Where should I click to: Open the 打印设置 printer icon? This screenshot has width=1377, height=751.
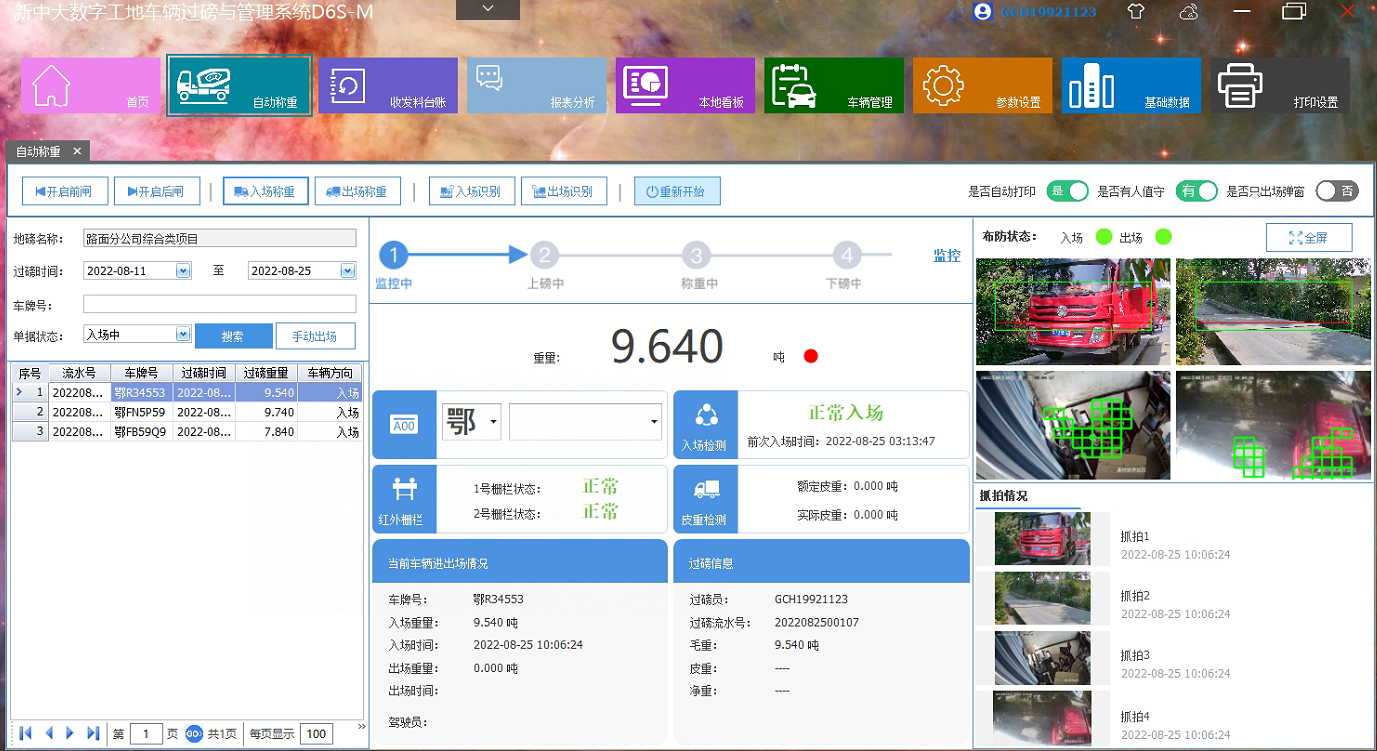tap(1279, 85)
